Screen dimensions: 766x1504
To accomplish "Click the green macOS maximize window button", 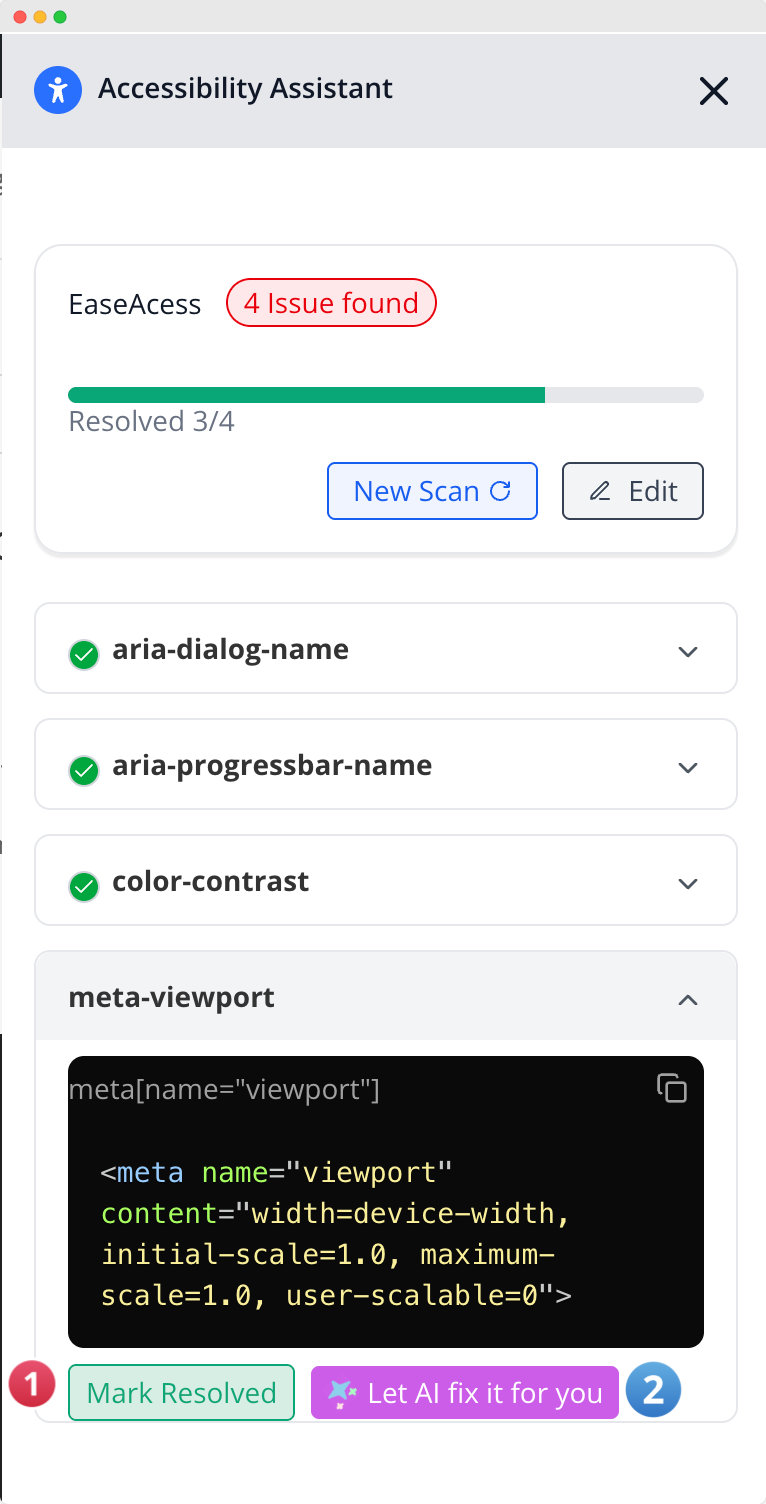I will tap(60, 17).
